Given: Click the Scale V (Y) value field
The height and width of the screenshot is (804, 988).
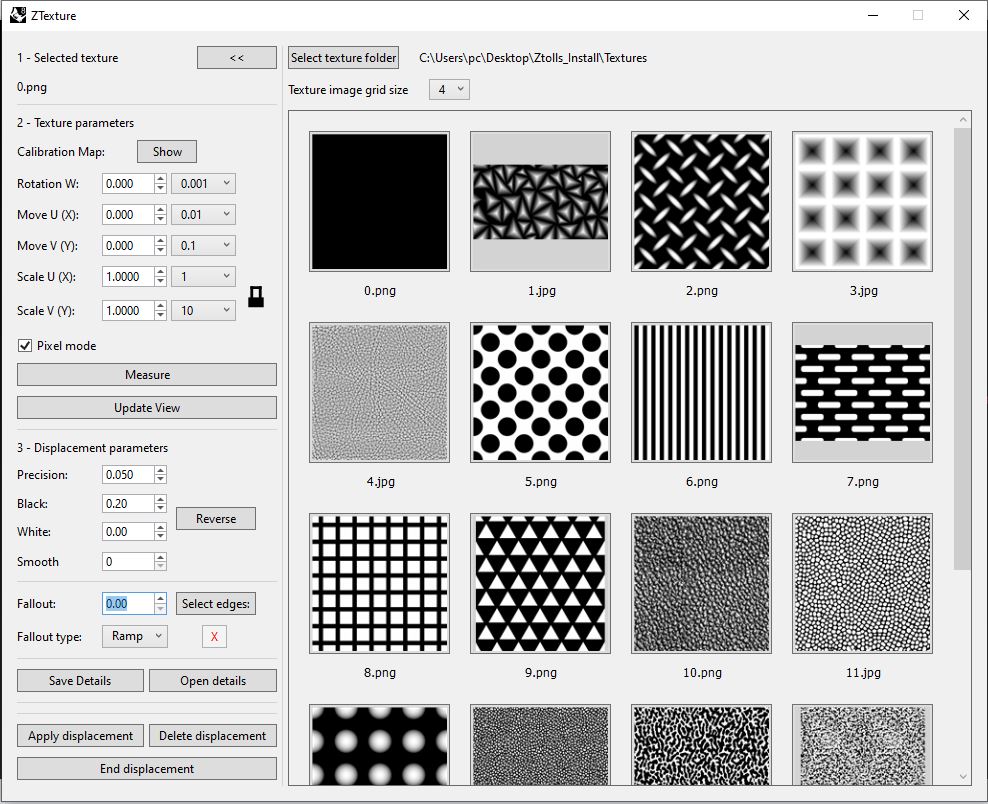Looking at the screenshot, I should click(128, 310).
